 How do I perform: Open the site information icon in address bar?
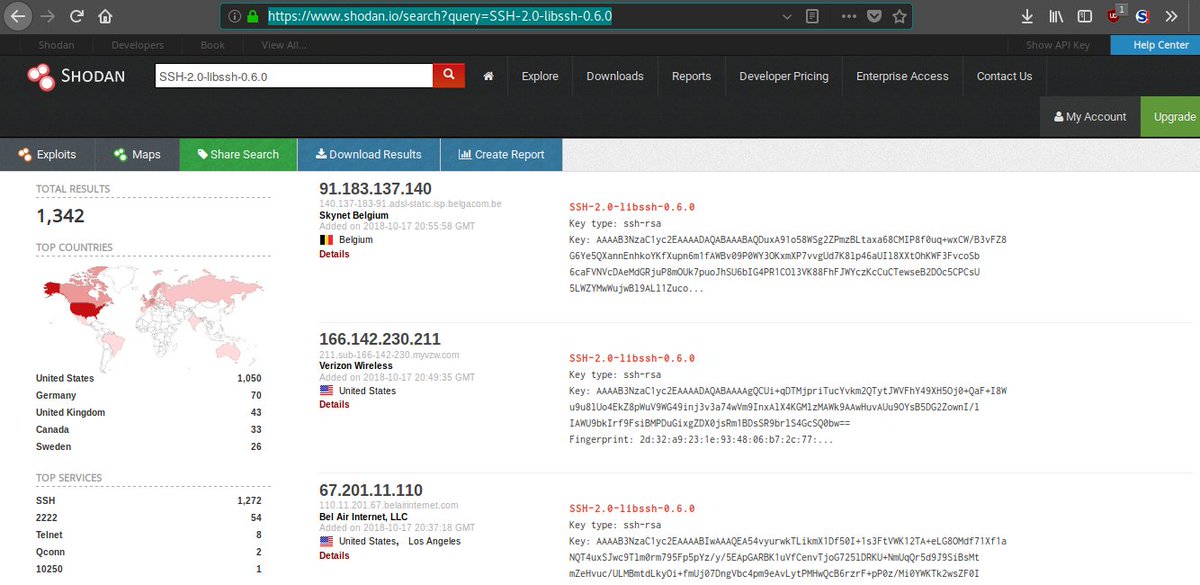coord(234,16)
